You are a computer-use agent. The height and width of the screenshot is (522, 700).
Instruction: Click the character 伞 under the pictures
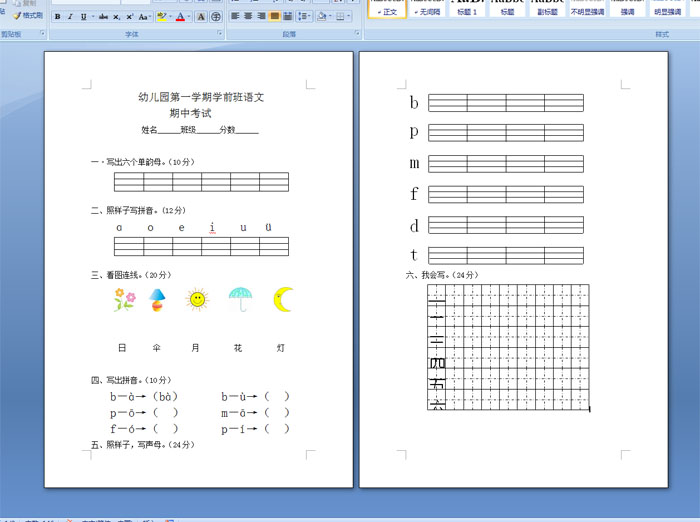[x=156, y=348]
